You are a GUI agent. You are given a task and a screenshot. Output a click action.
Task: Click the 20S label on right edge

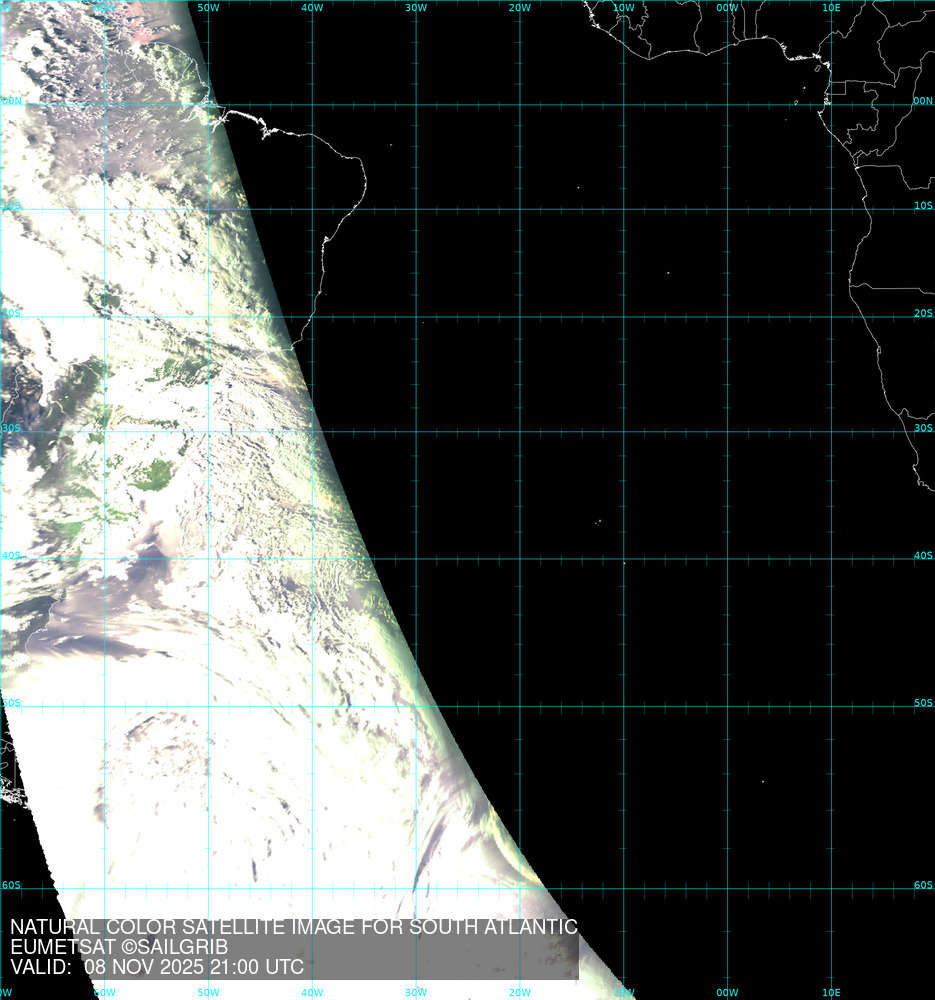pyautogui.click(x=922, y=313)
